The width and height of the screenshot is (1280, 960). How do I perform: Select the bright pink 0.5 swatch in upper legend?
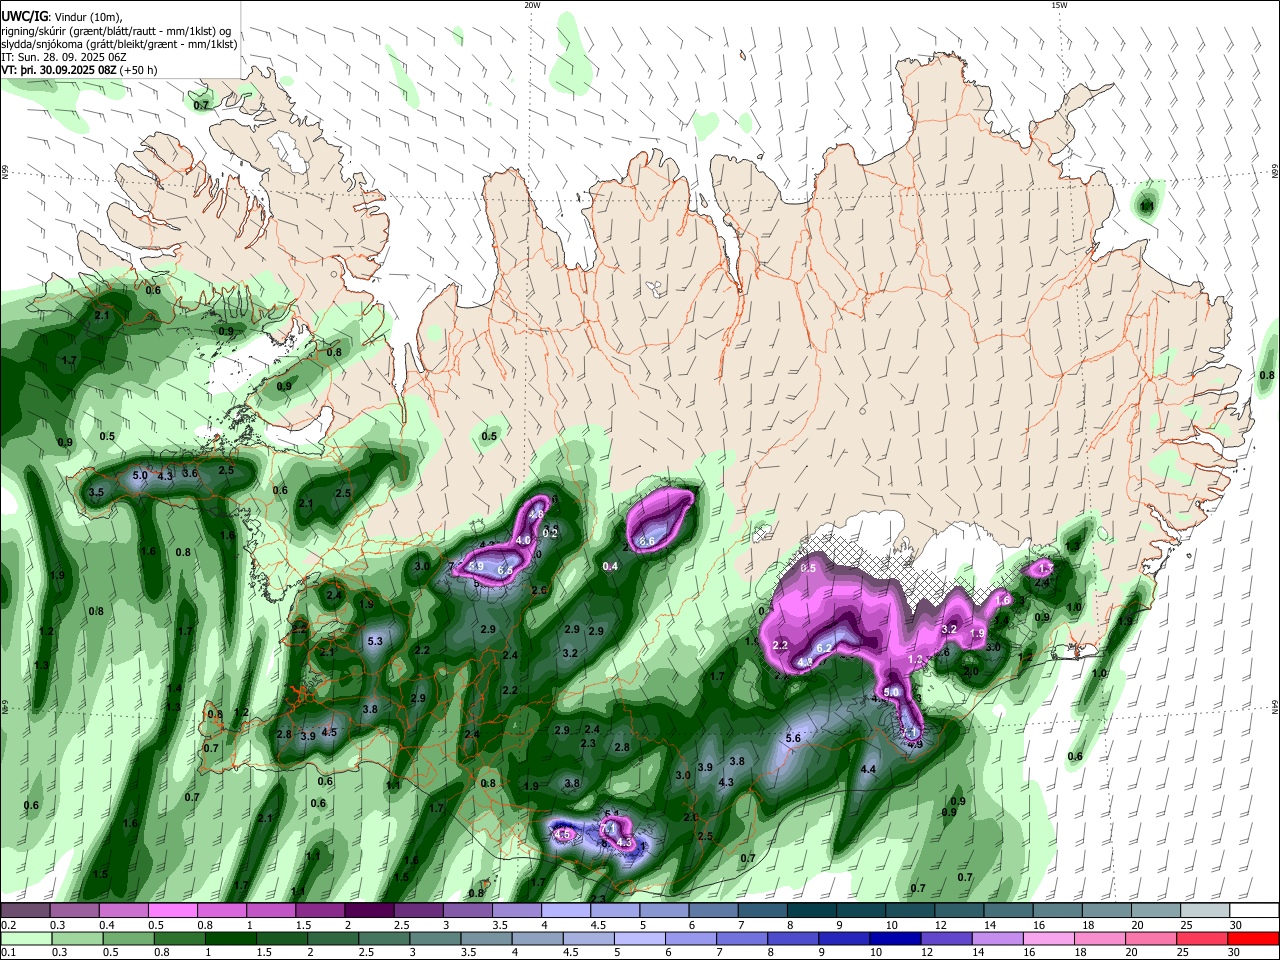pos(172,910)
